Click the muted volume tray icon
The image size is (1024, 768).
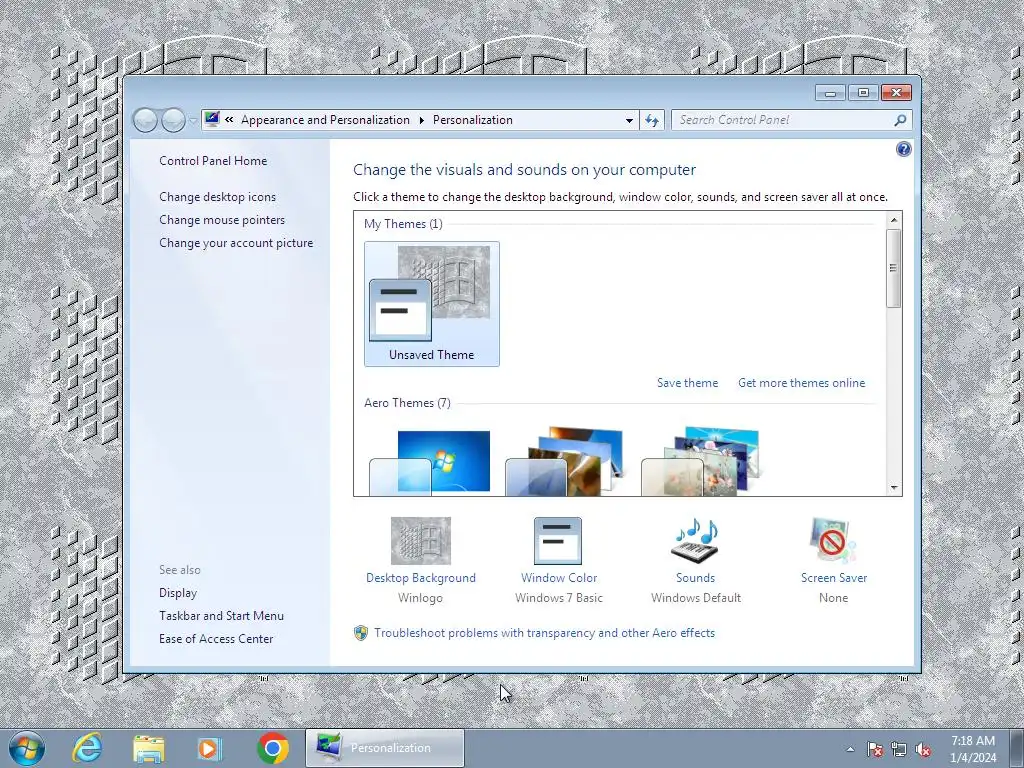pos(923,749)
